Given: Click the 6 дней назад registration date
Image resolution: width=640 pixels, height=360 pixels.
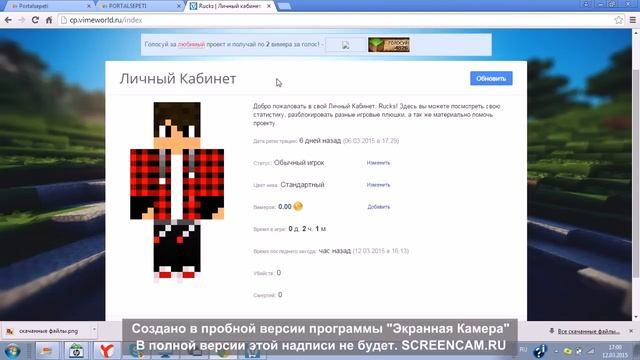Looking at the screenshot, I should click(x=320, y=141).
